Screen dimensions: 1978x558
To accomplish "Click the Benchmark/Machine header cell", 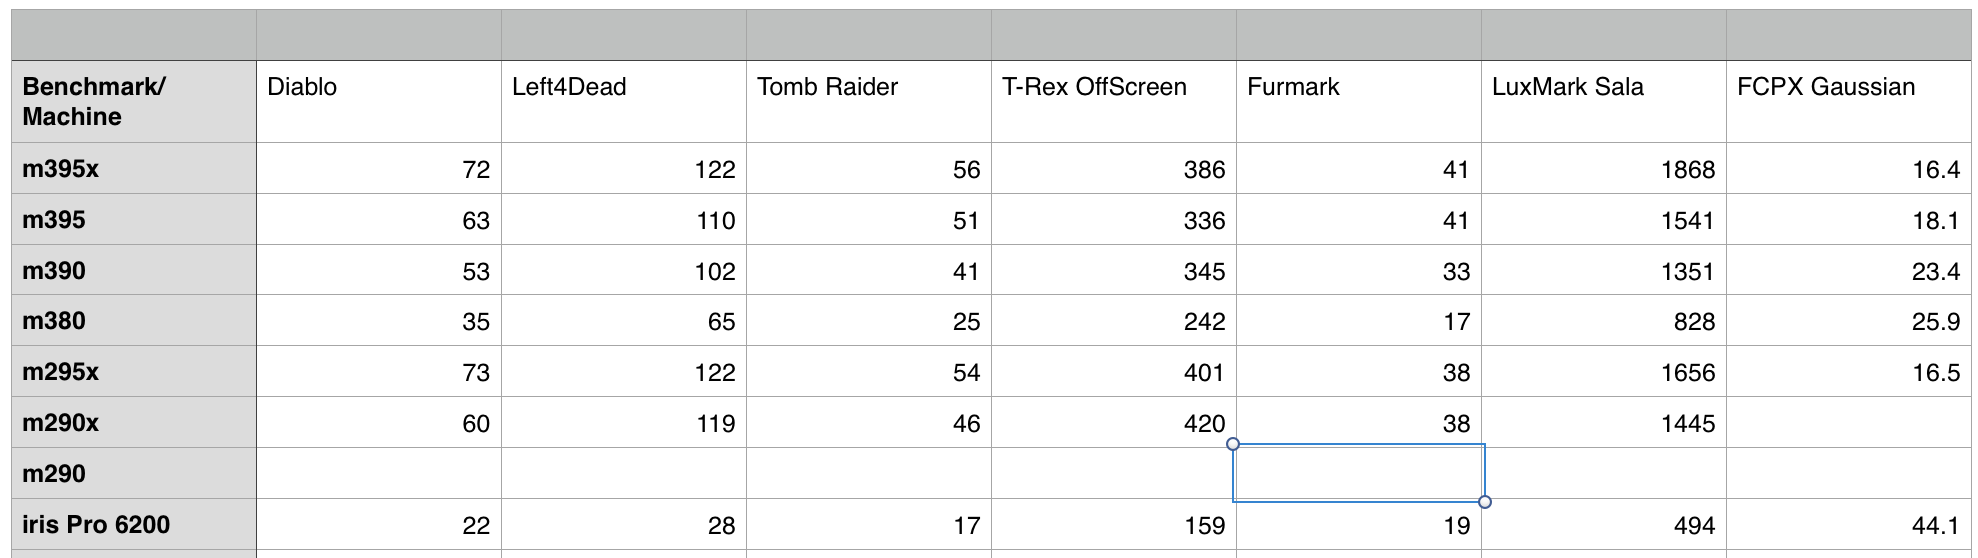I will (x=133, y=101).
